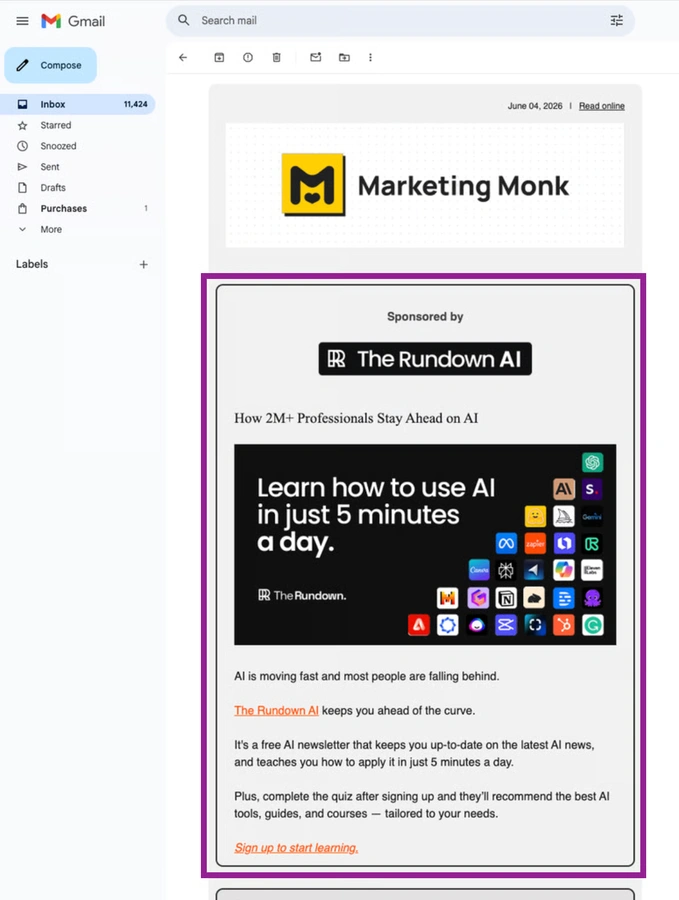Screen dimensions: 679x900
Task: Open the Read online link
Action: [602, 106]
